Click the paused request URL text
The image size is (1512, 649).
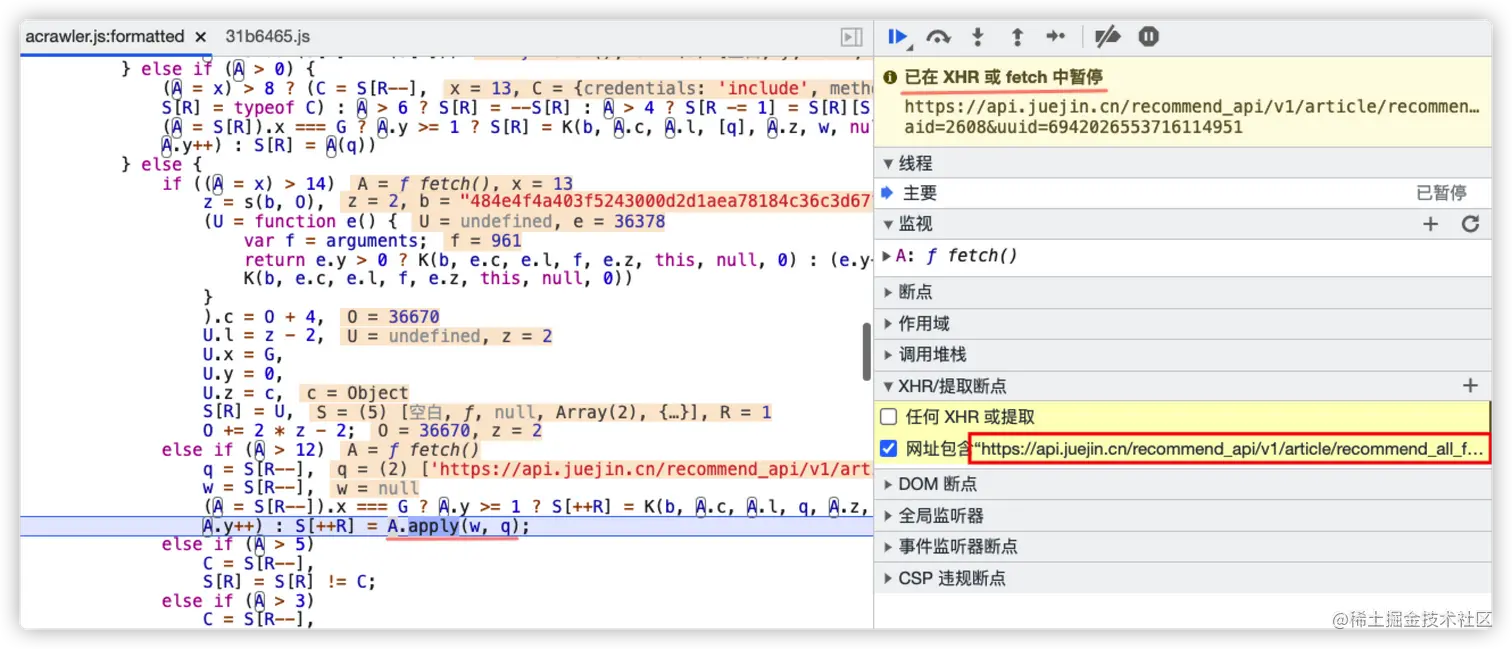click(x=1190, y=117)
